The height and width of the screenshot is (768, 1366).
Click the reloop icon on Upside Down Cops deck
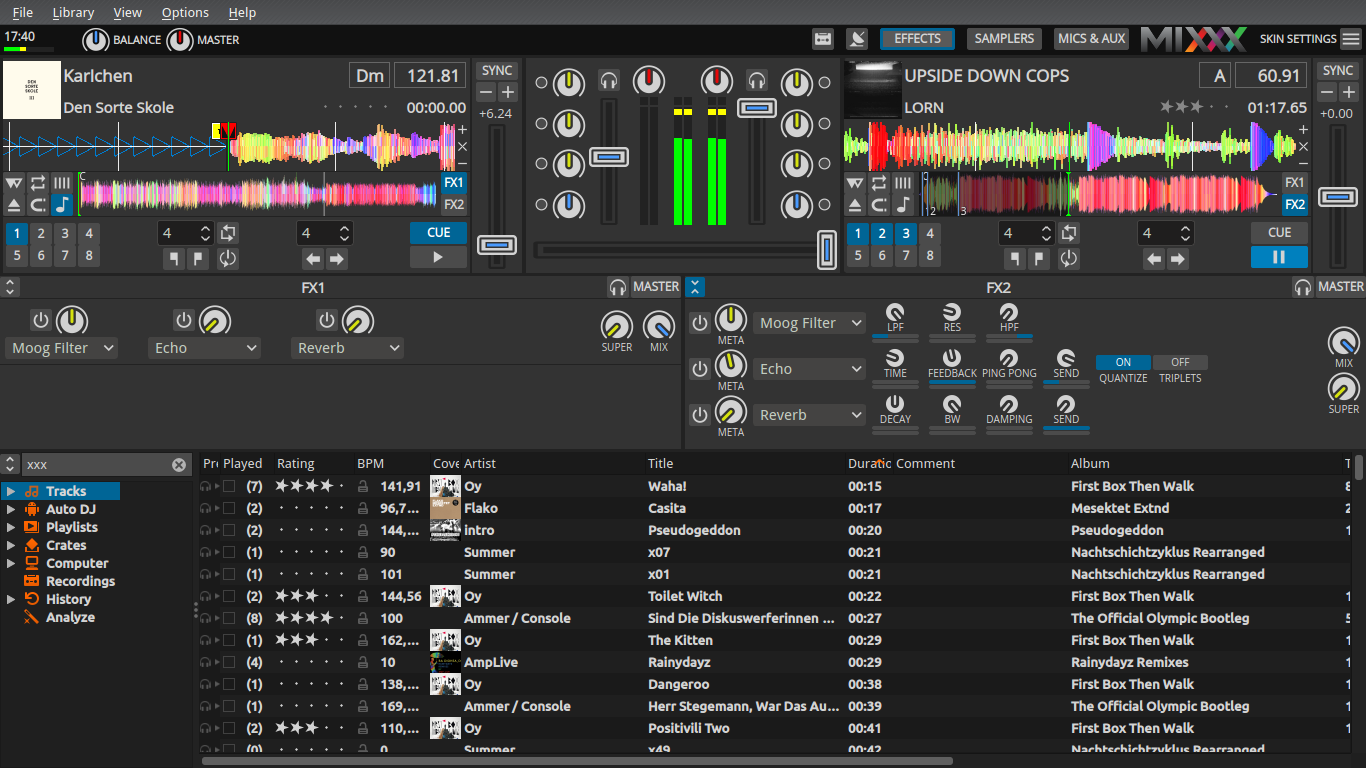tap(1069, 259)
